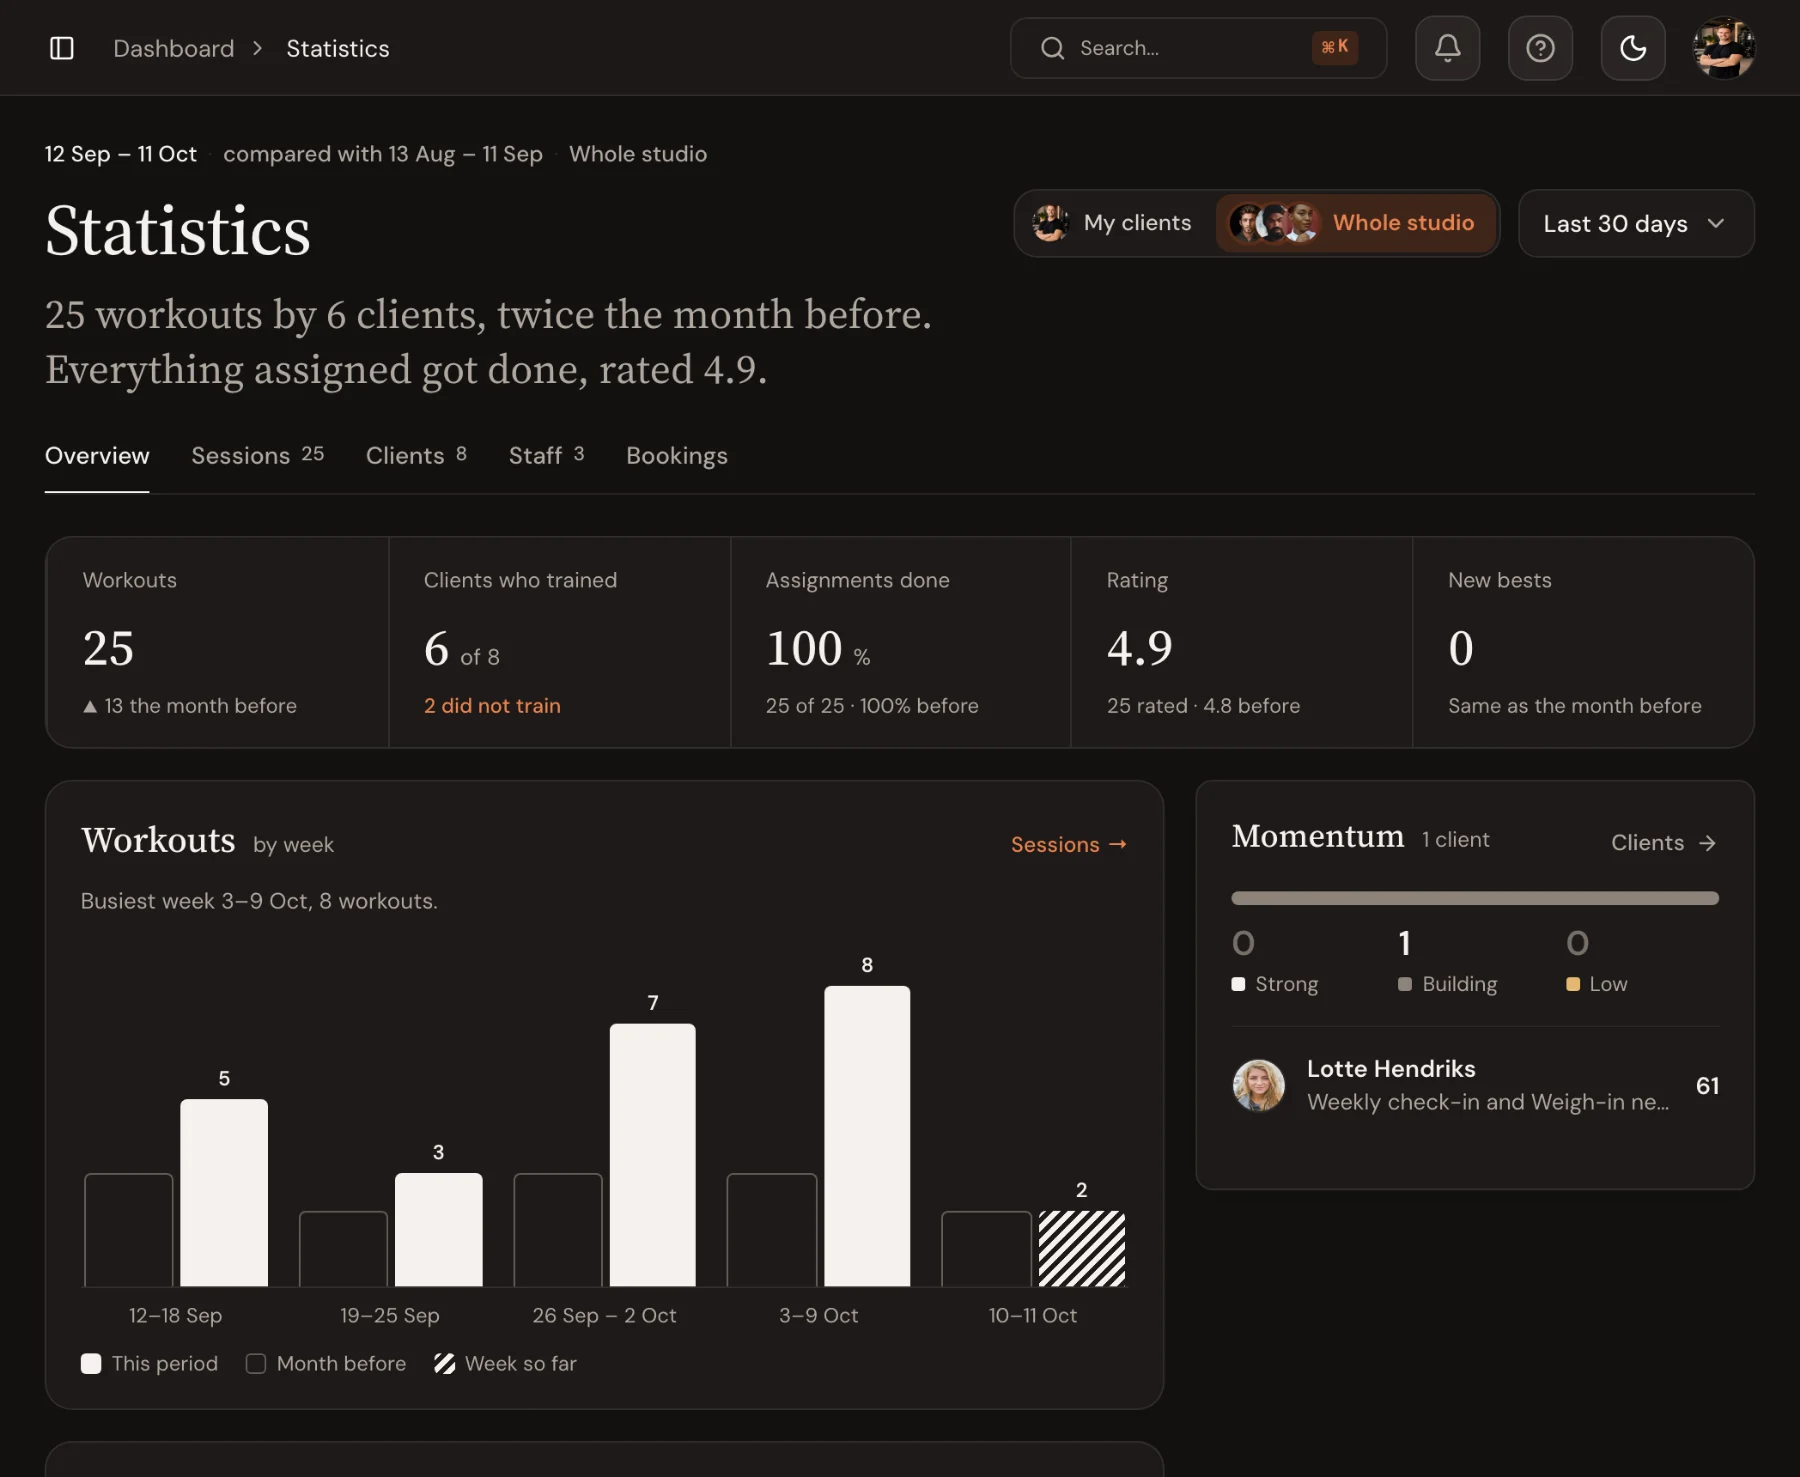Toggle Week so far legend
The image size is (1800, 1477).
point(506,1364)
